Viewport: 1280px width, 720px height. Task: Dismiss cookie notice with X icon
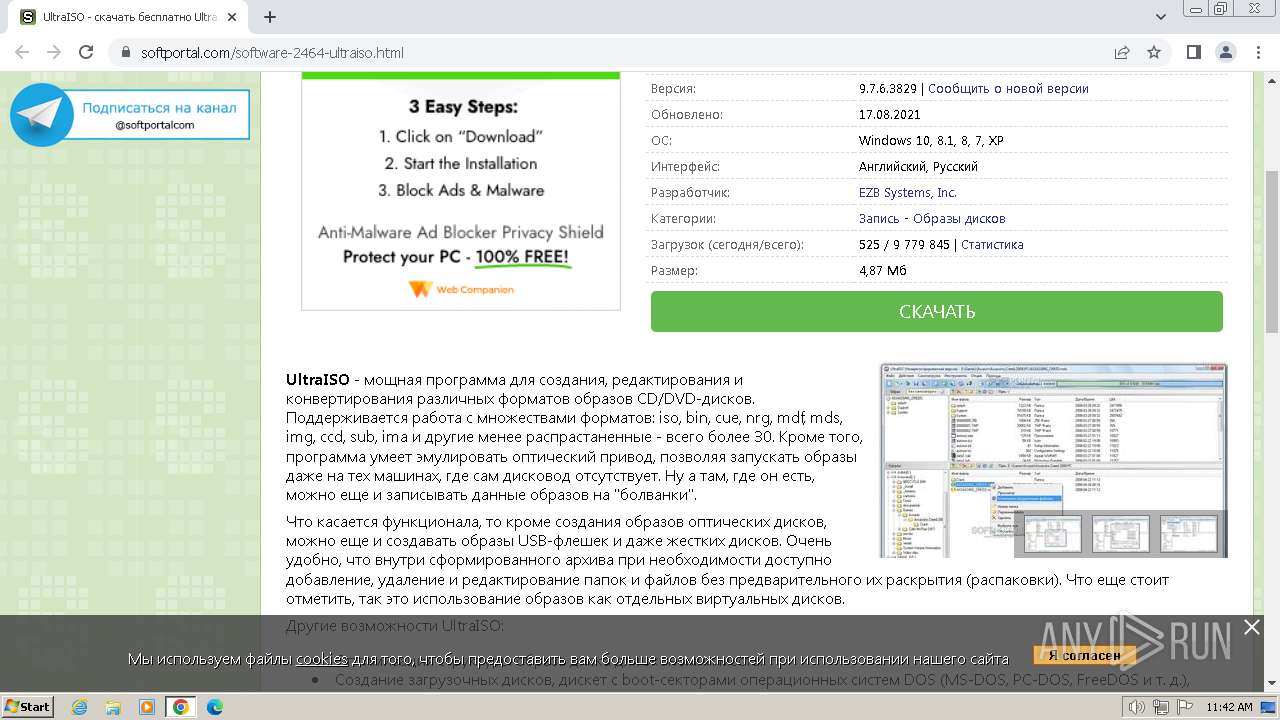tap(1251, 627)
